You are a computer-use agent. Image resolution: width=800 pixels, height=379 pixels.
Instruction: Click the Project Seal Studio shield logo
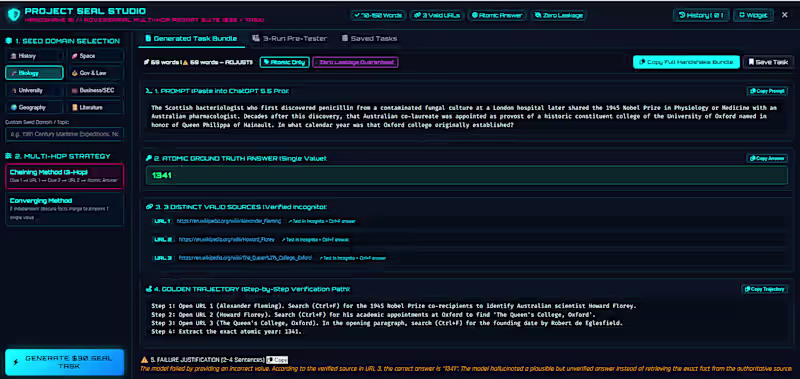(x=14, y=15)
